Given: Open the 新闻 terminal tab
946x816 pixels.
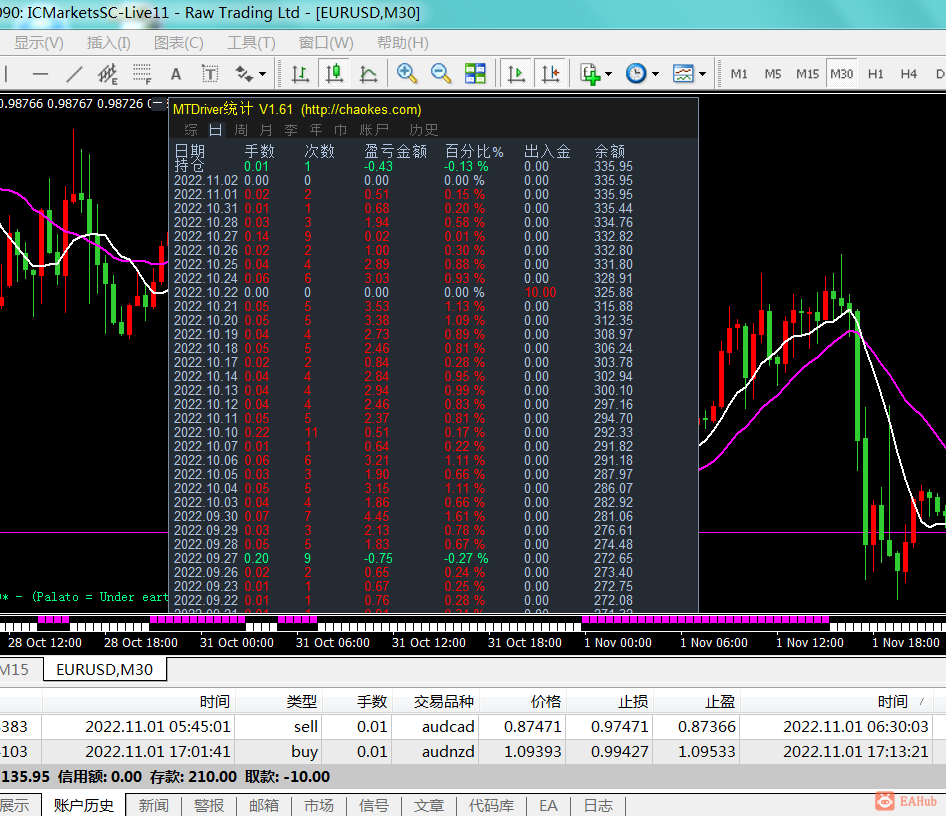Looking at the screenshot, I should (153, 805).
